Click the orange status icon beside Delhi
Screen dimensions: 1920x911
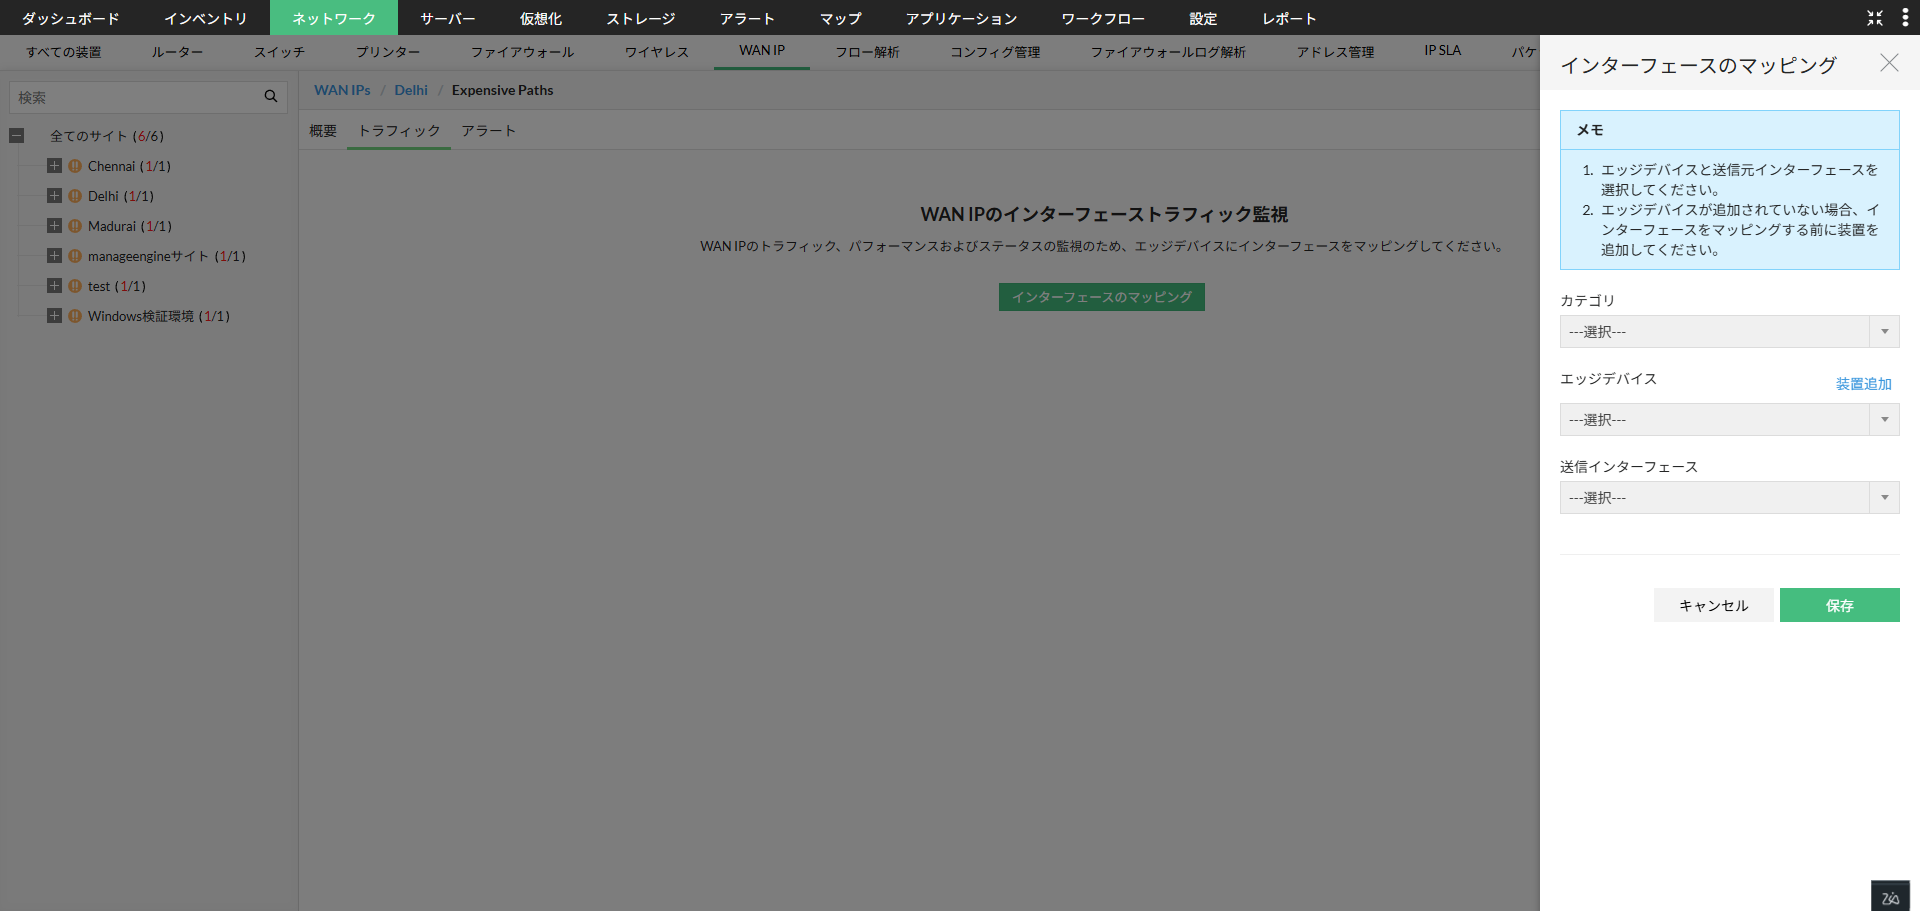pyautogui.click(x=75, y=196)
